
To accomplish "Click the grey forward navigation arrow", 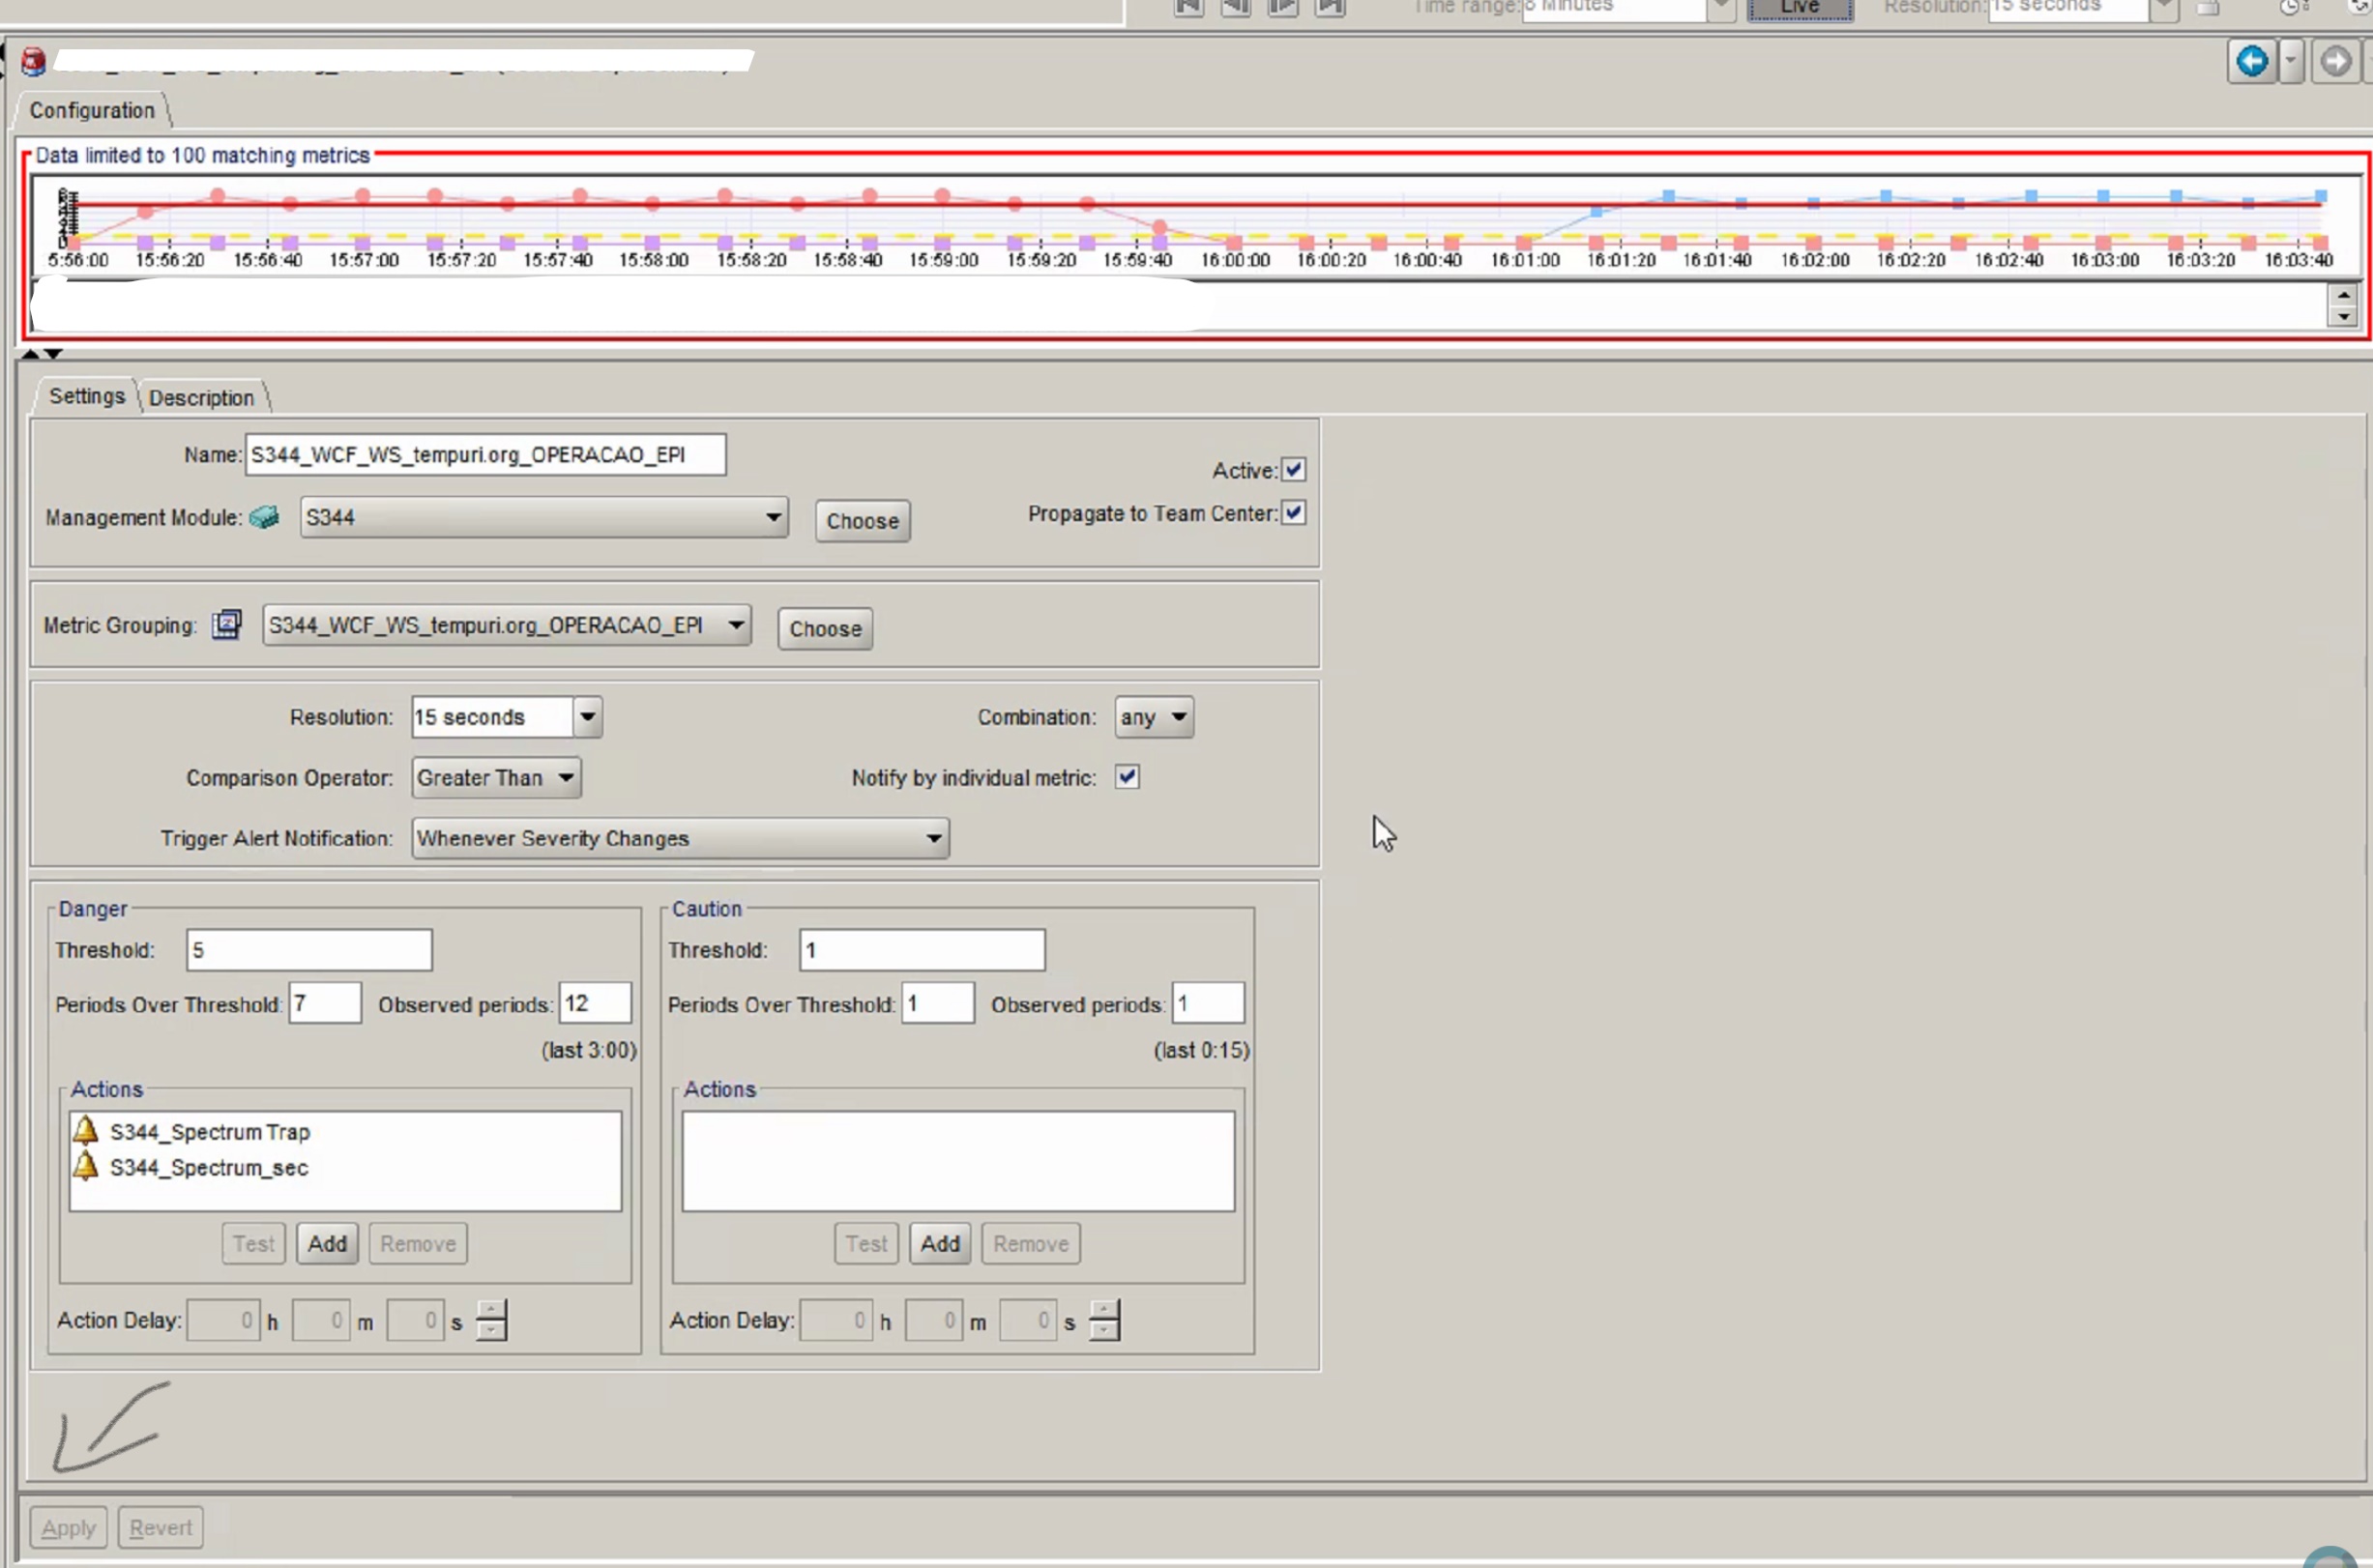I will [x=2336, y=61].
